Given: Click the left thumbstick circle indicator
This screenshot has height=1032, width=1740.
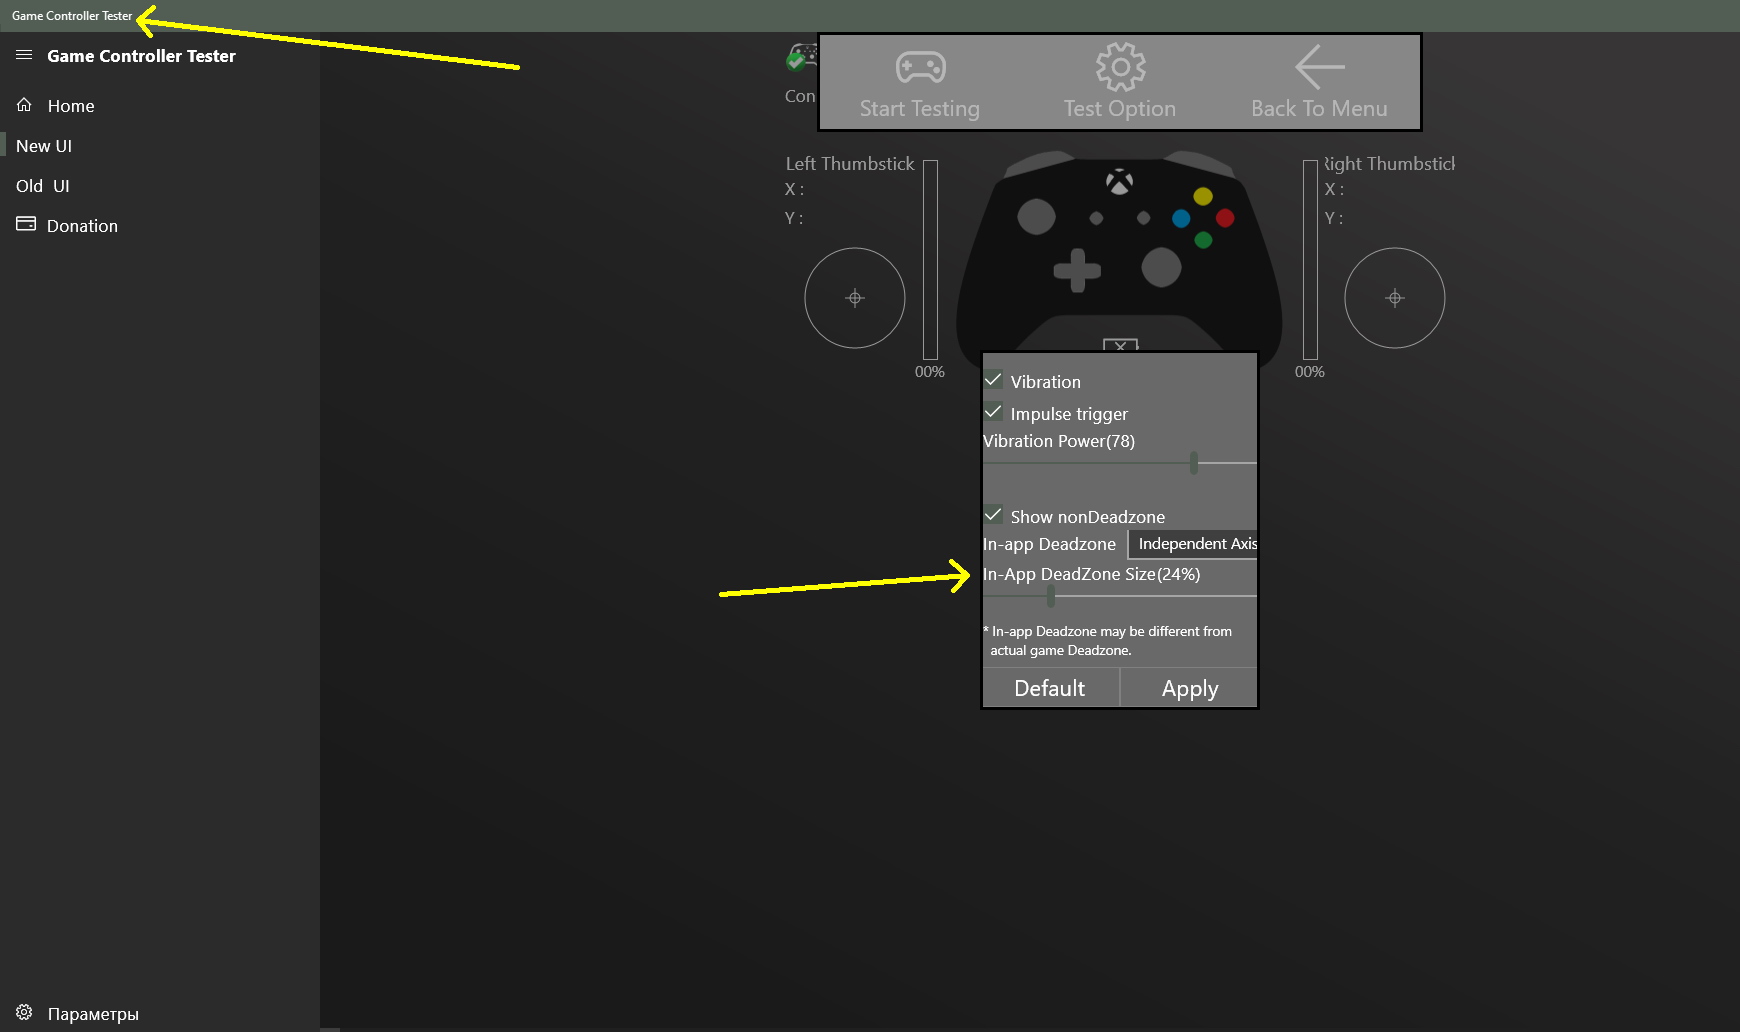Looking at the screenshot, I should (855, 298).
